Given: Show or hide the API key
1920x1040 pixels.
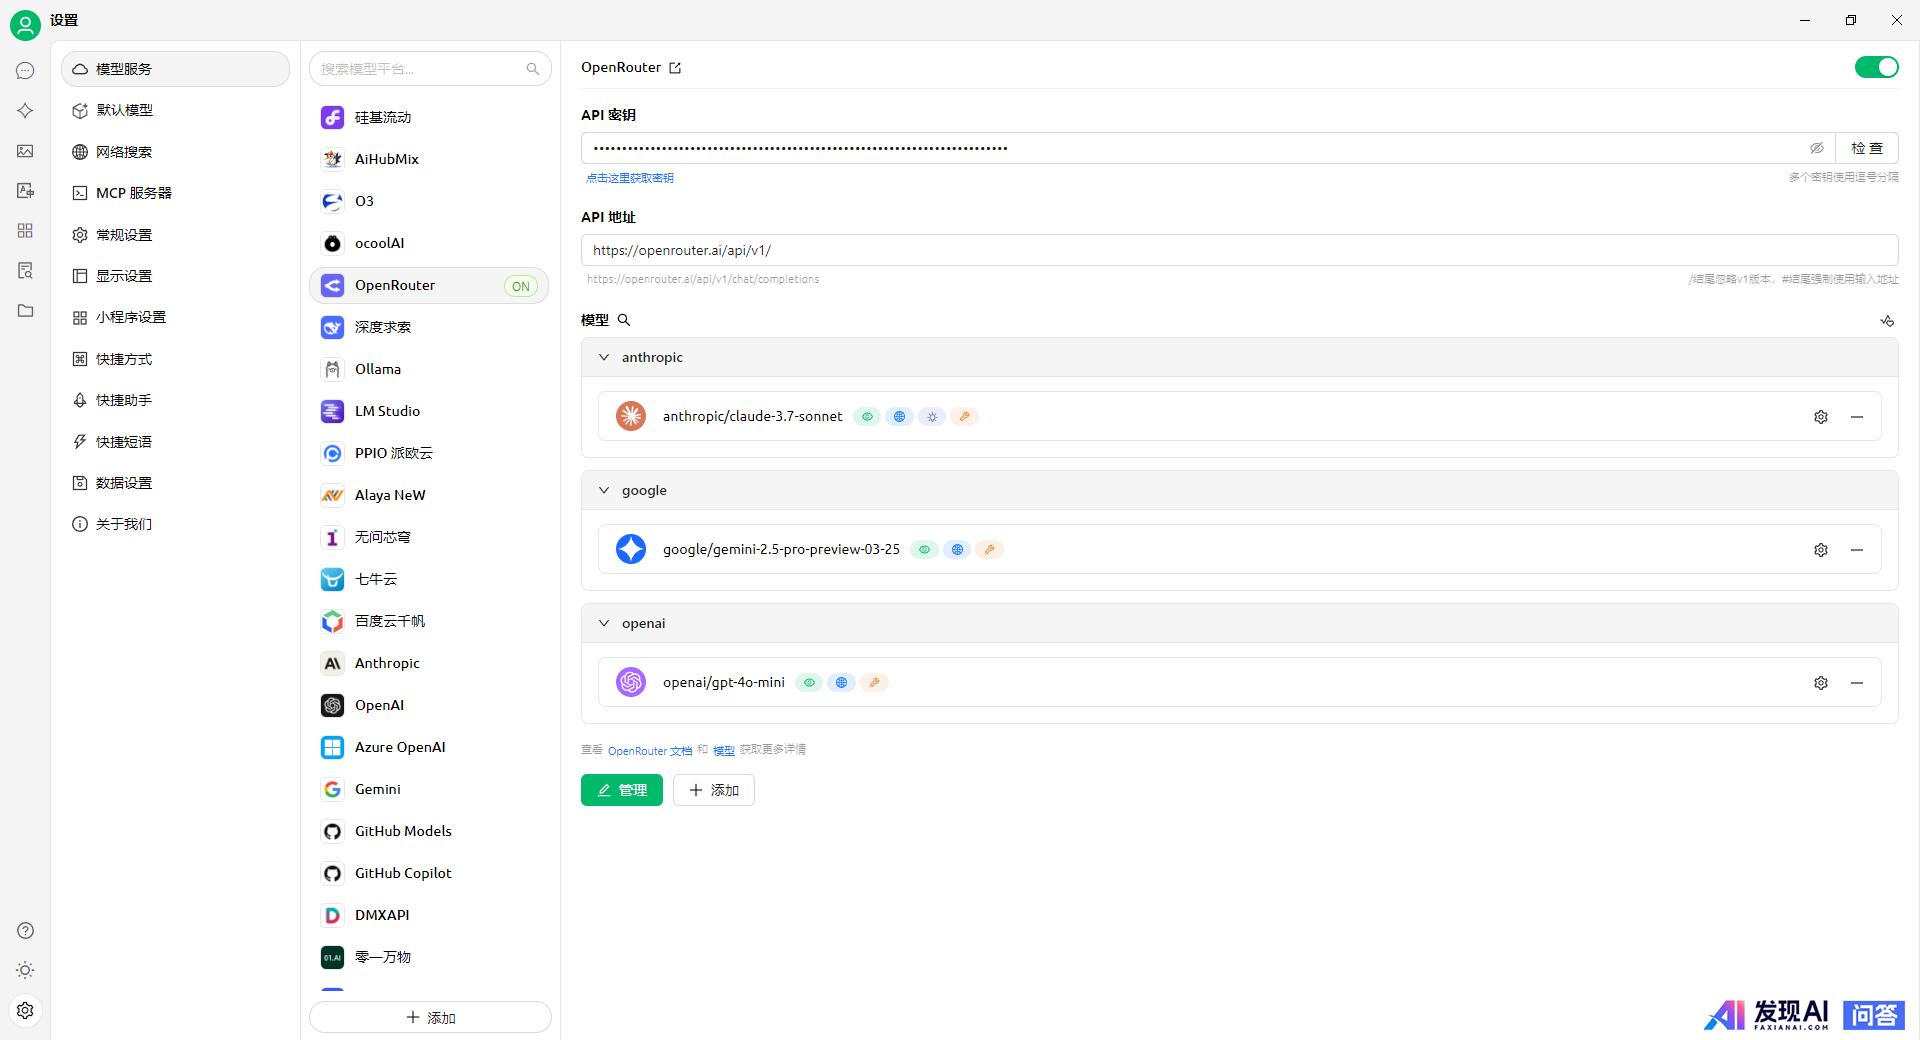Looking at the screenshot, I should click(1817, 148).
